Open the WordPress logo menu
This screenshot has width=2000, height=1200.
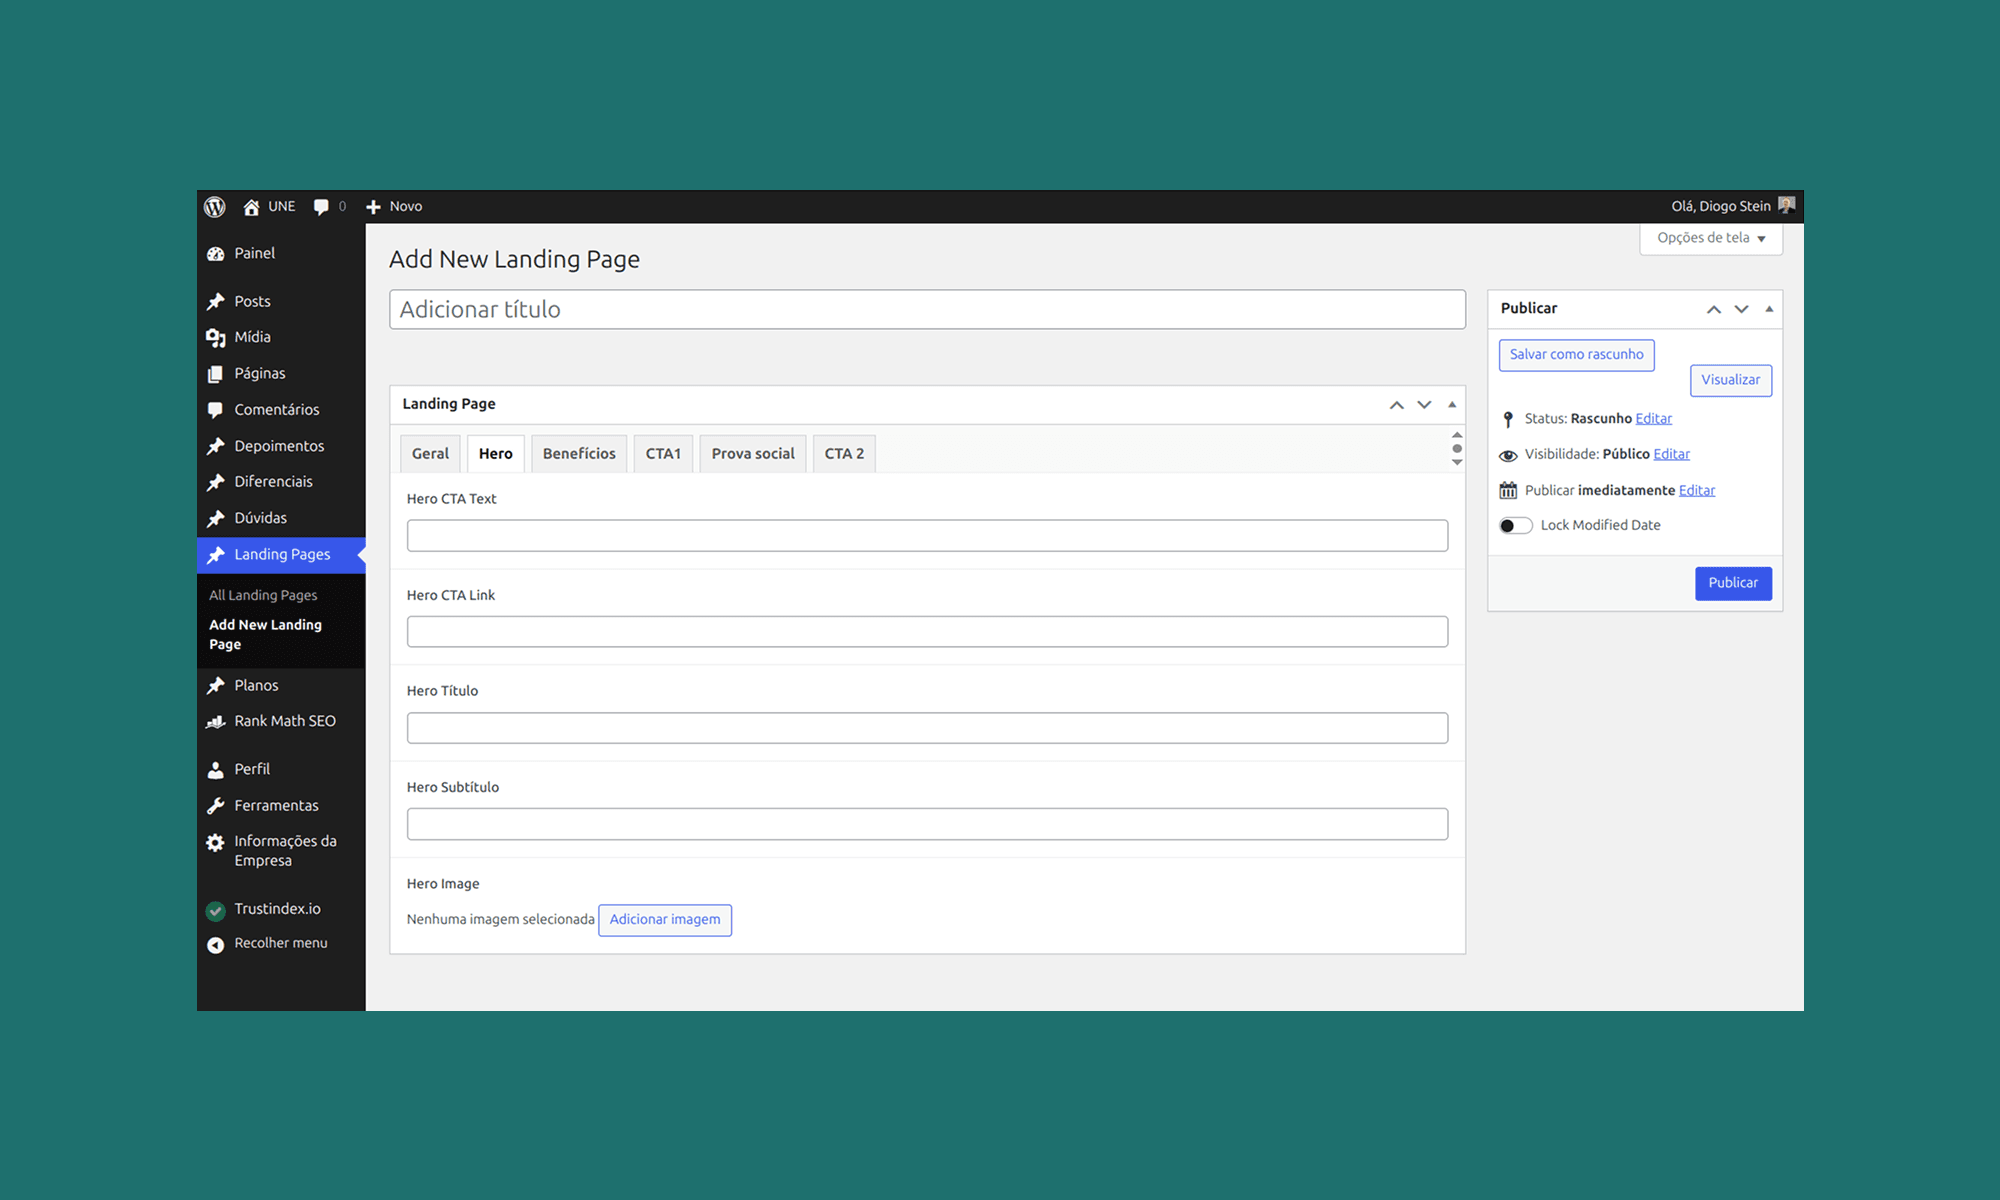(x=214, y=206)
